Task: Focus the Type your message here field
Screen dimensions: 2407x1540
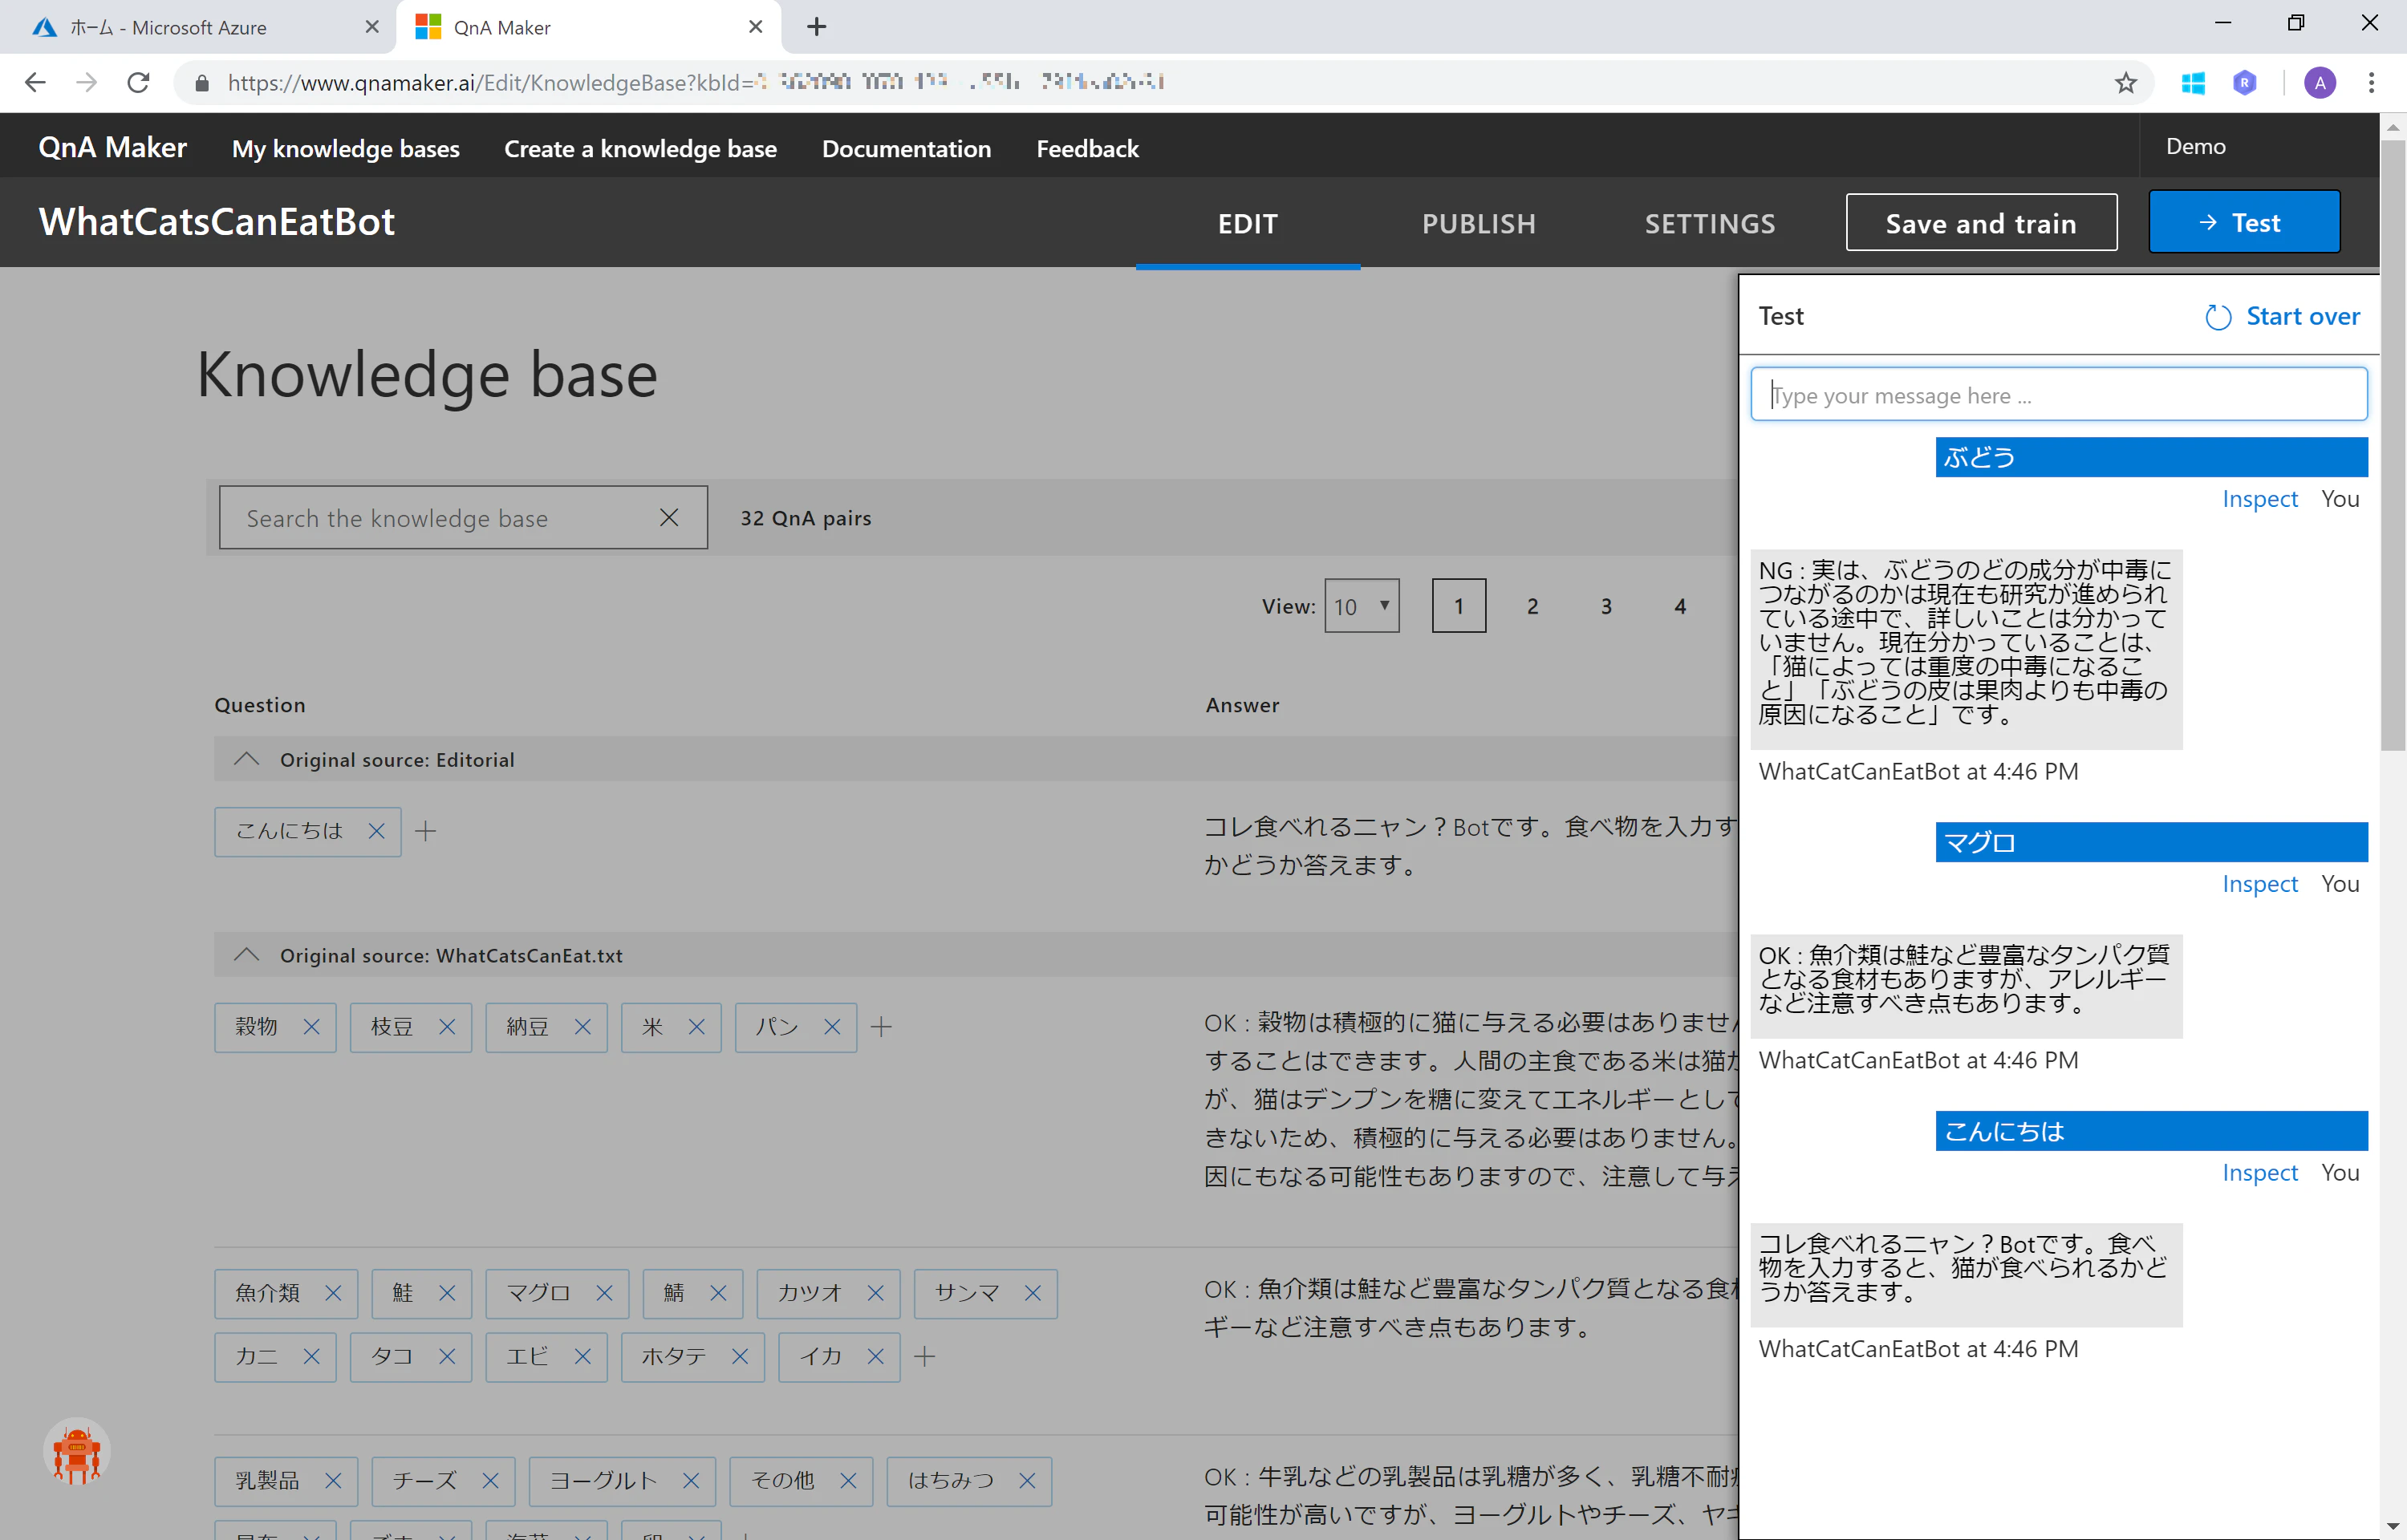Action: pyautogui.click(x=2059, y=395)
